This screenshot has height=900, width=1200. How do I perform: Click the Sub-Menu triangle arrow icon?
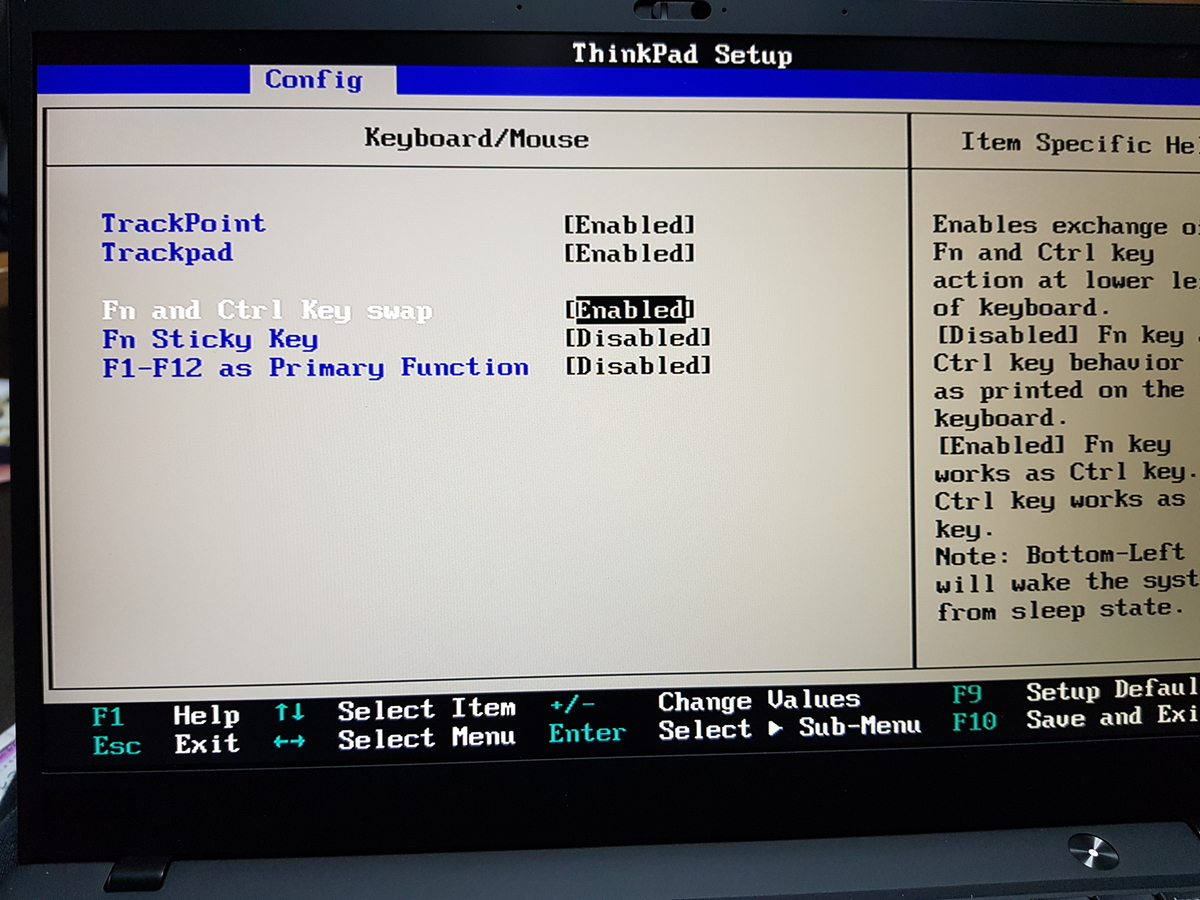(x=775, y=729)
